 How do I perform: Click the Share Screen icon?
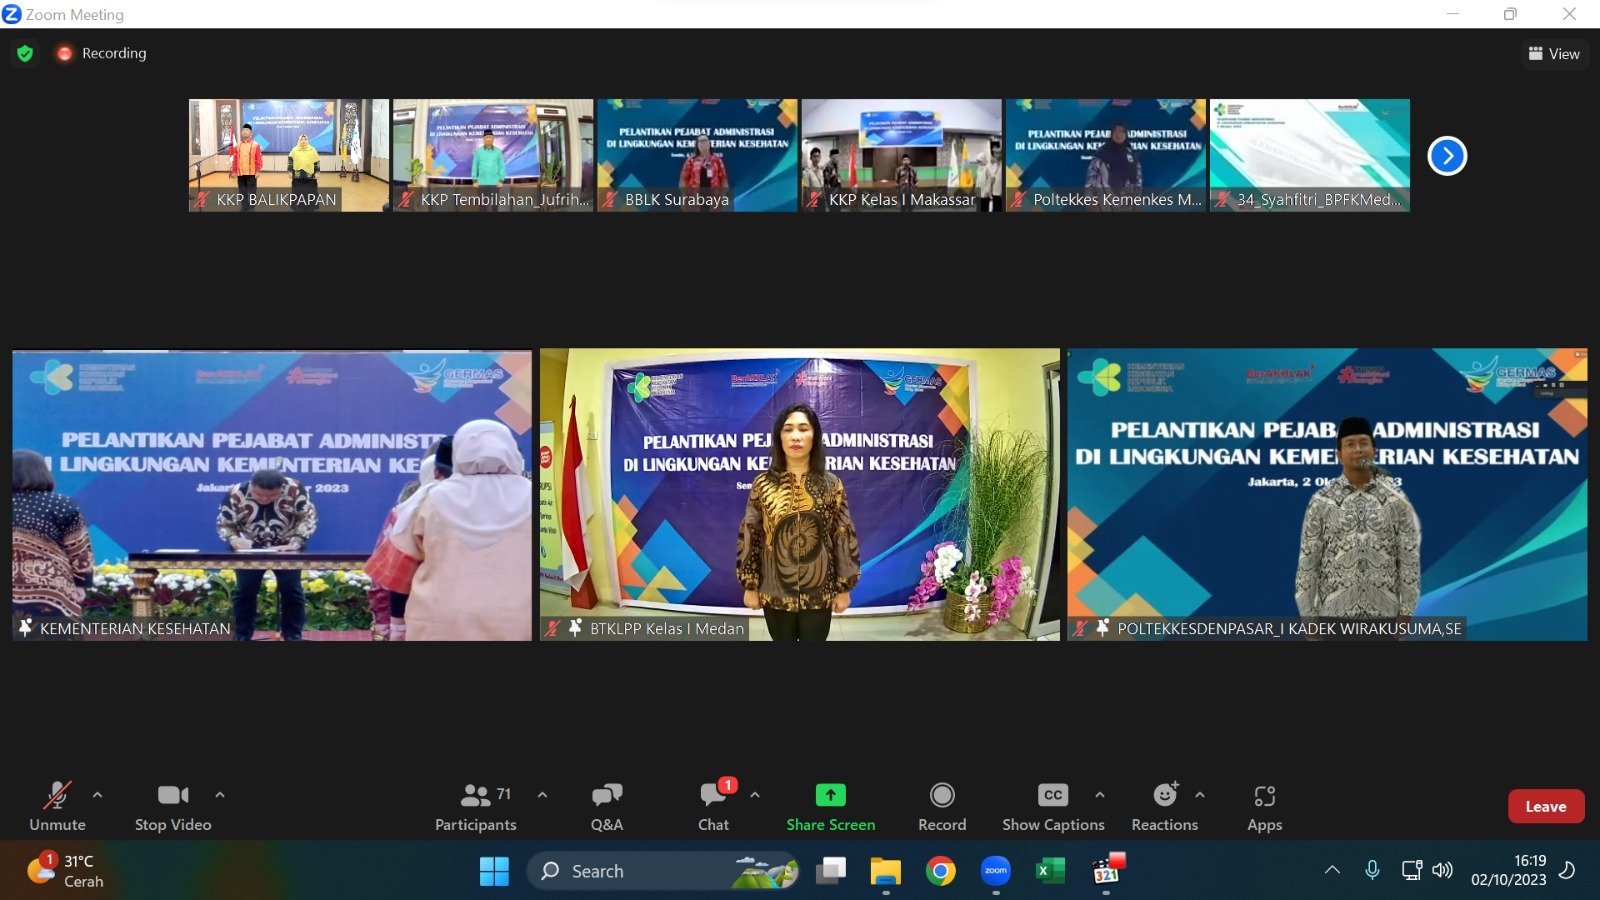click(x=830, y=795)
